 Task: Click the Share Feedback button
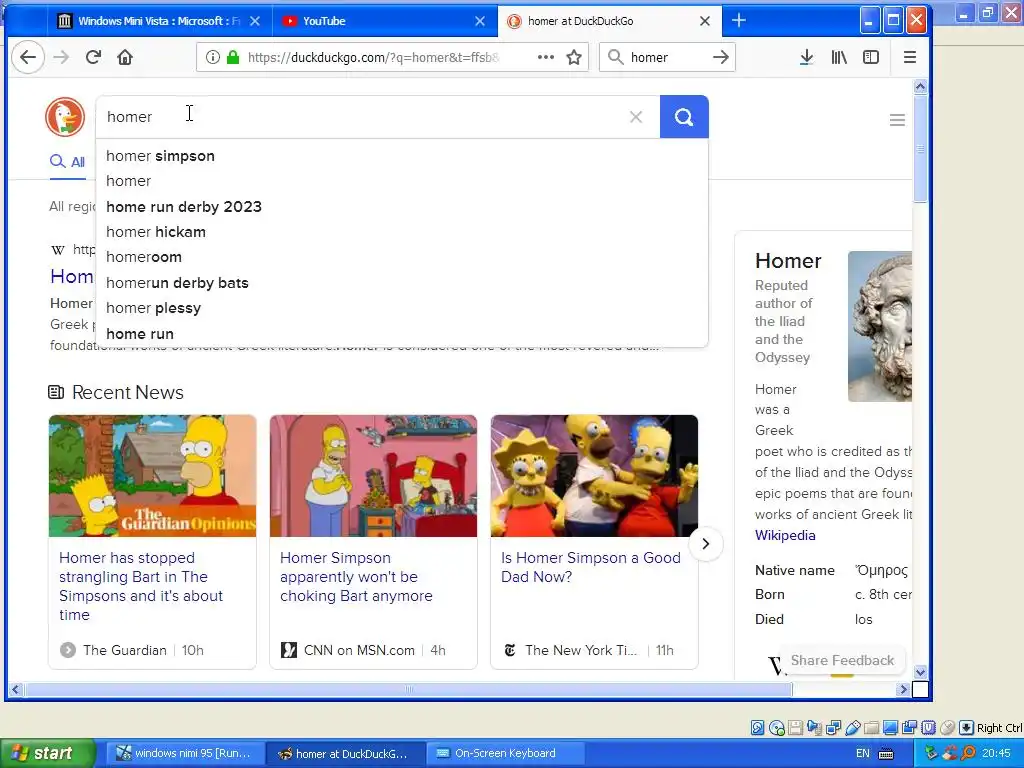point(842,660)
